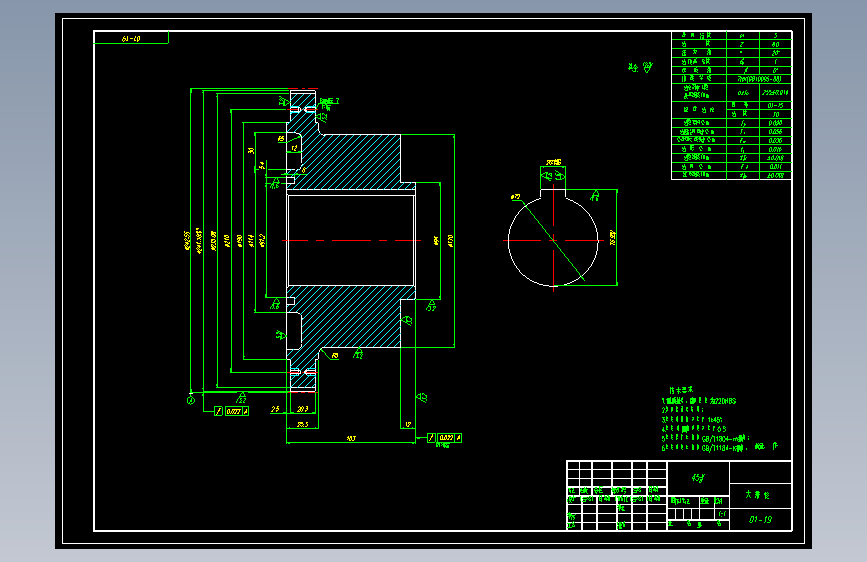Select the bore circle in the keyway view
Viewport: 867px width, 562px height.
coord(553,241)
